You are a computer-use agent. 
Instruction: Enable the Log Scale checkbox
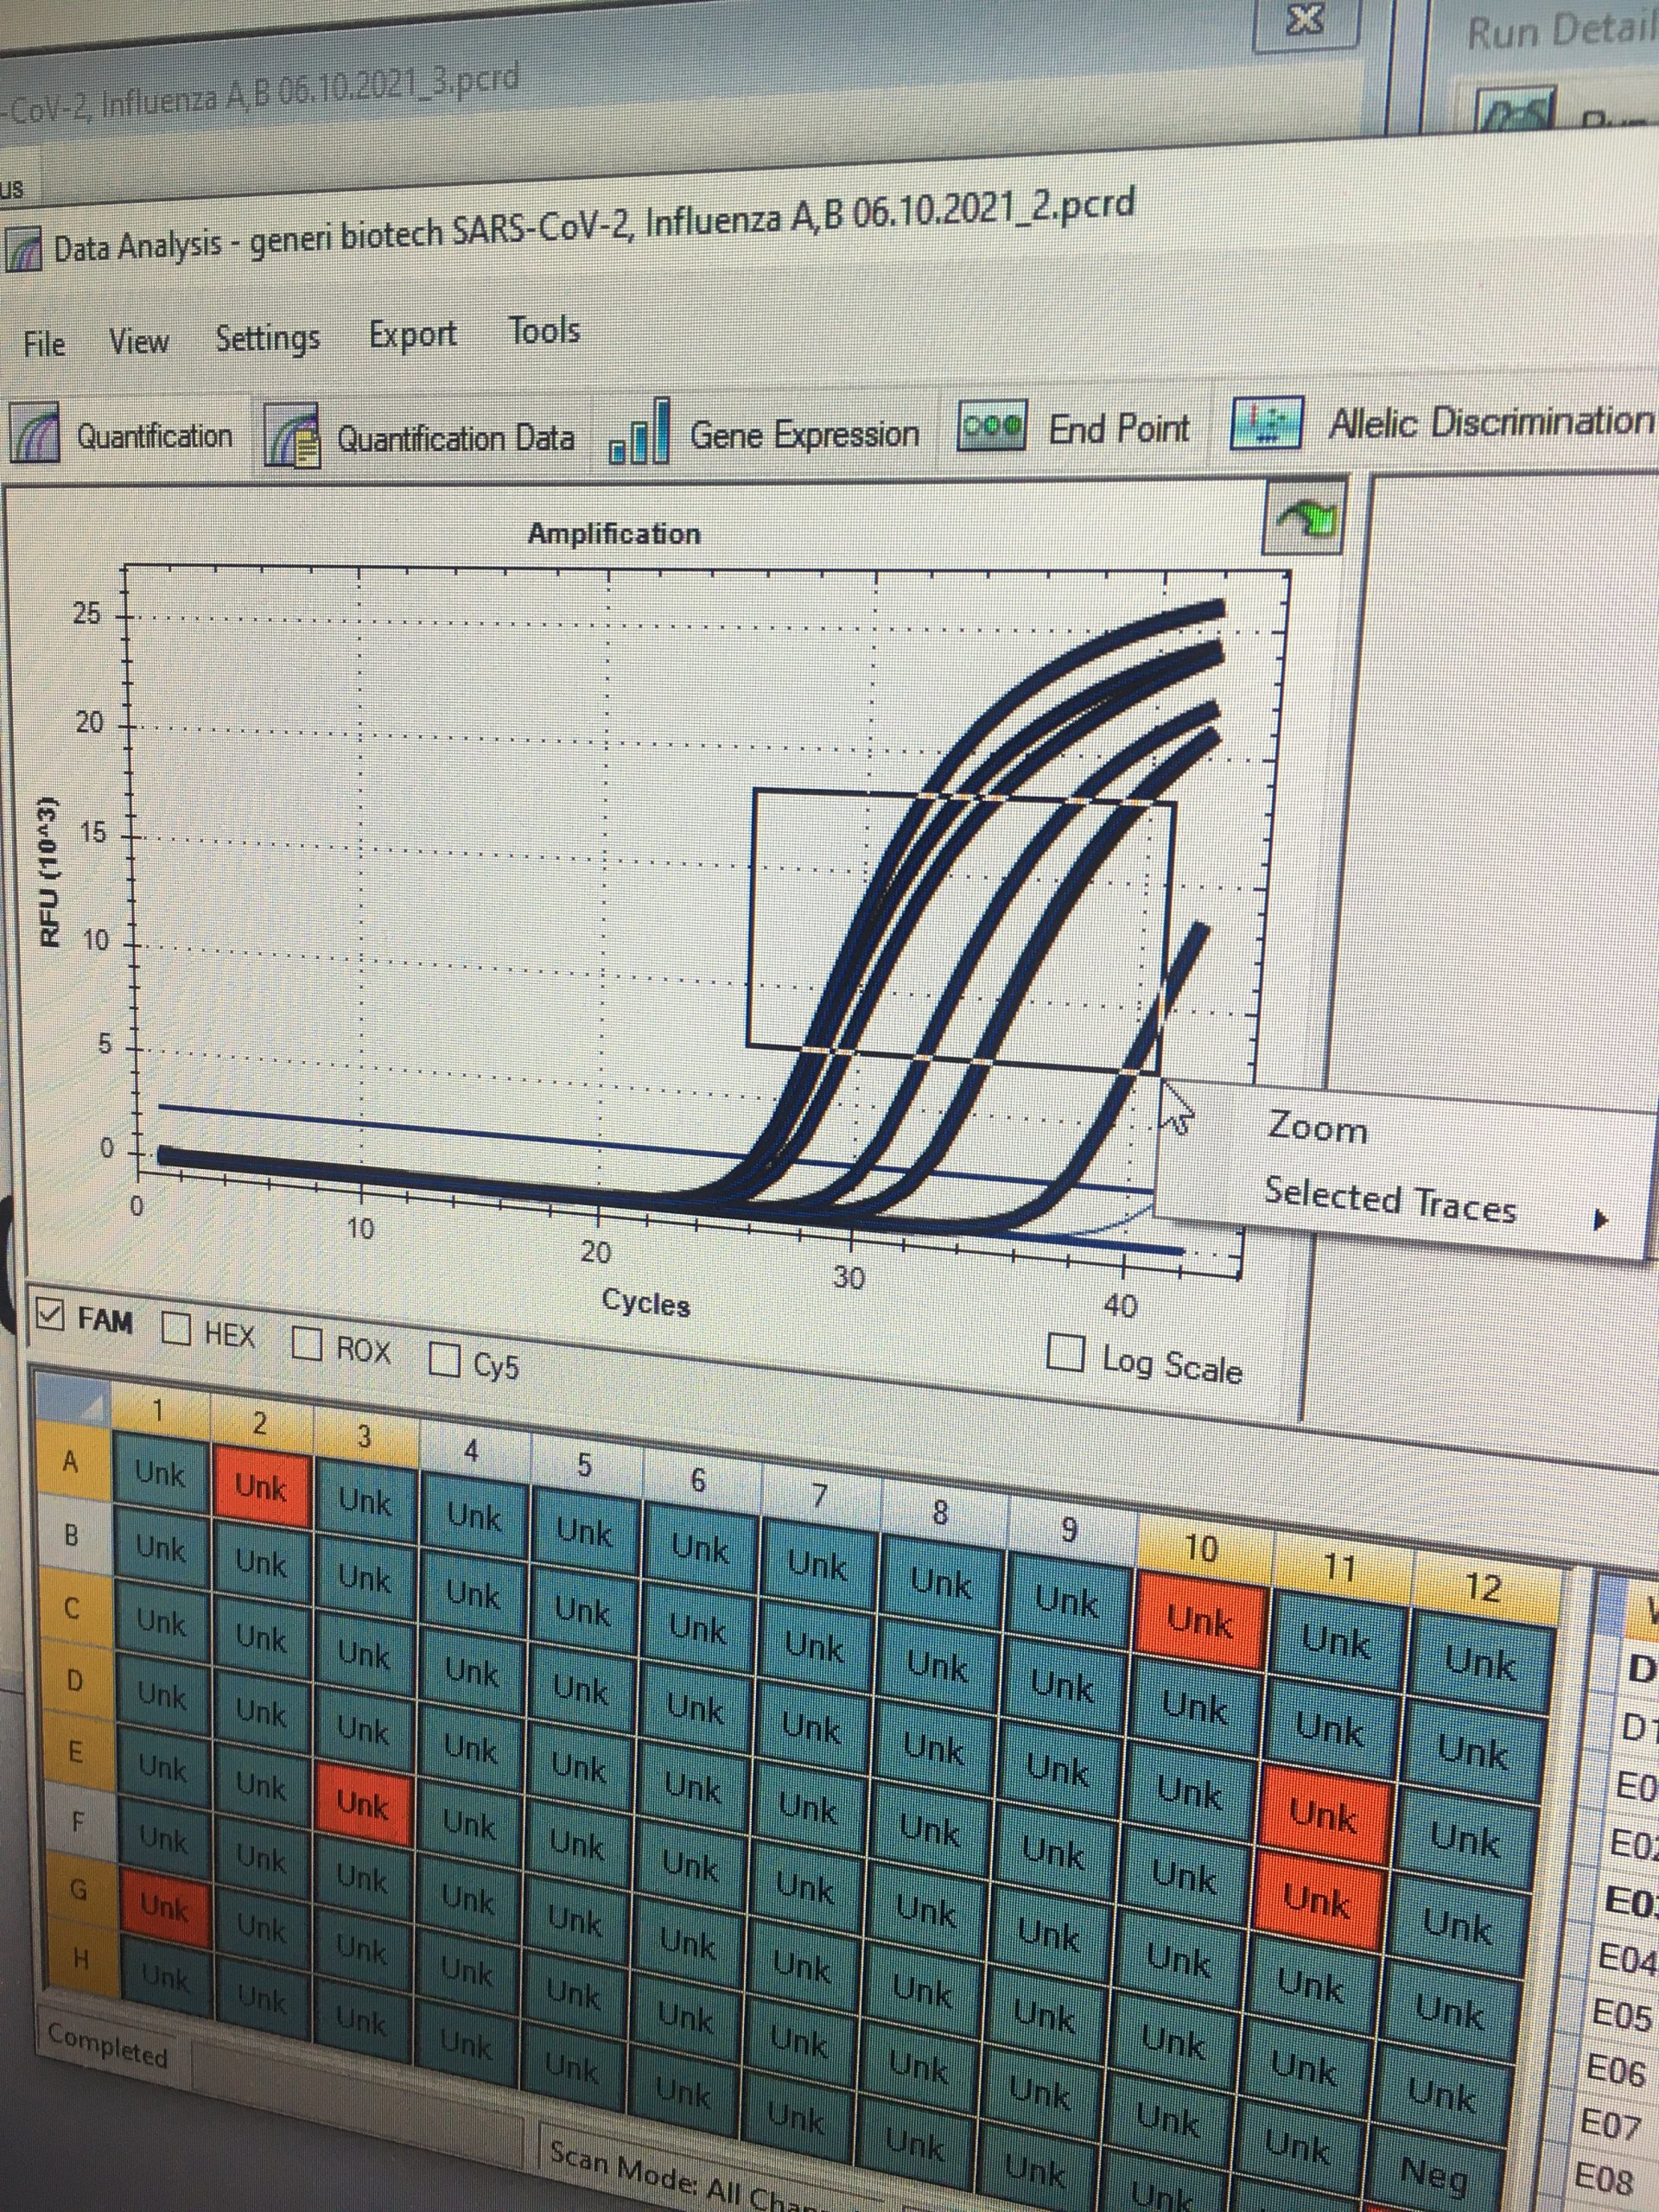[x=1065, y=1354]
